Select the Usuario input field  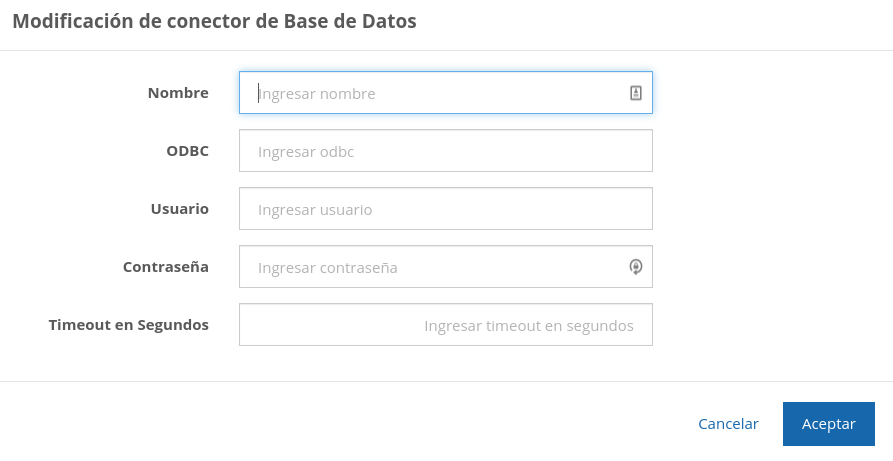(x=445, y=209)
